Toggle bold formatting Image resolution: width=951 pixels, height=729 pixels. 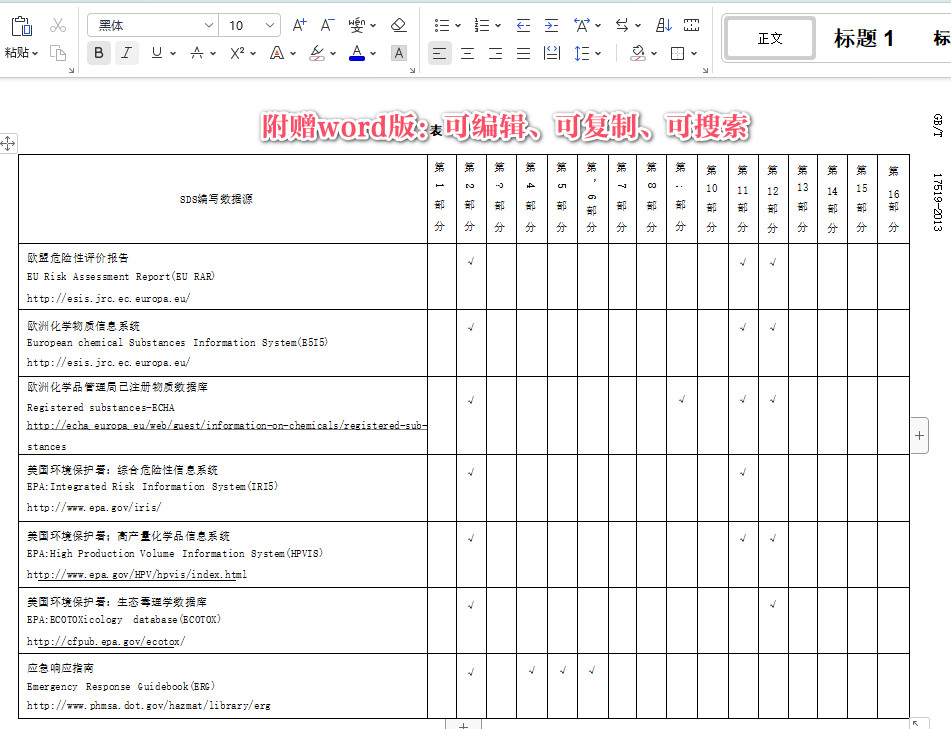pos(97,52)
